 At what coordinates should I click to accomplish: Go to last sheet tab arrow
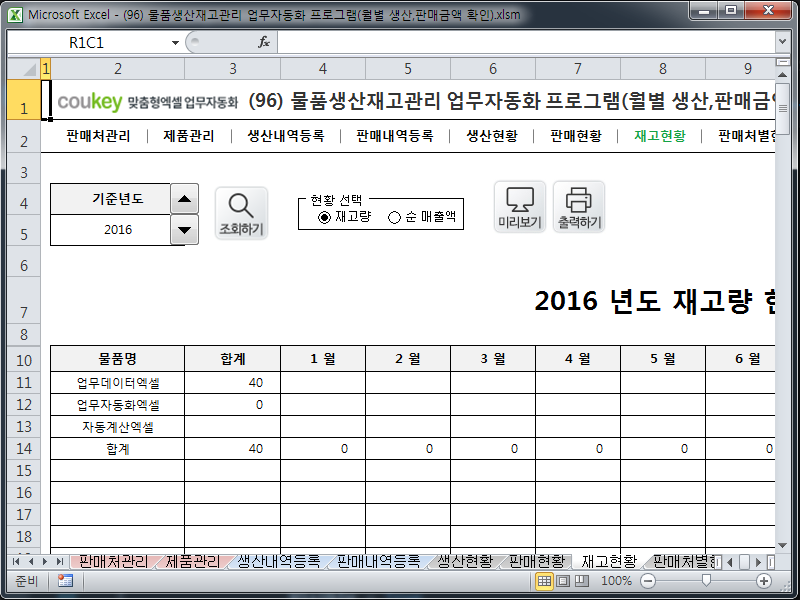click(x=60, y=562)
